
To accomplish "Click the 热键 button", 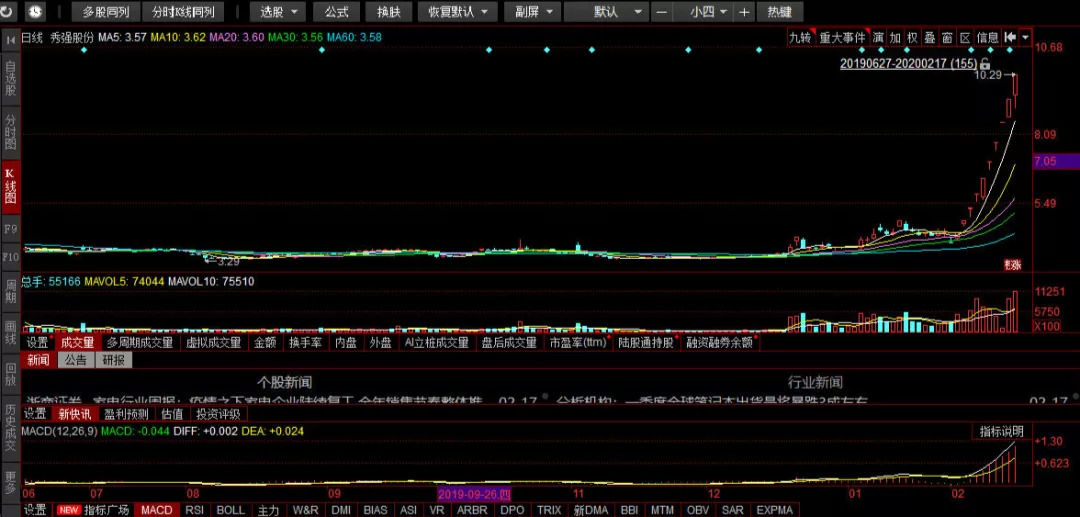I will (779, 12).
